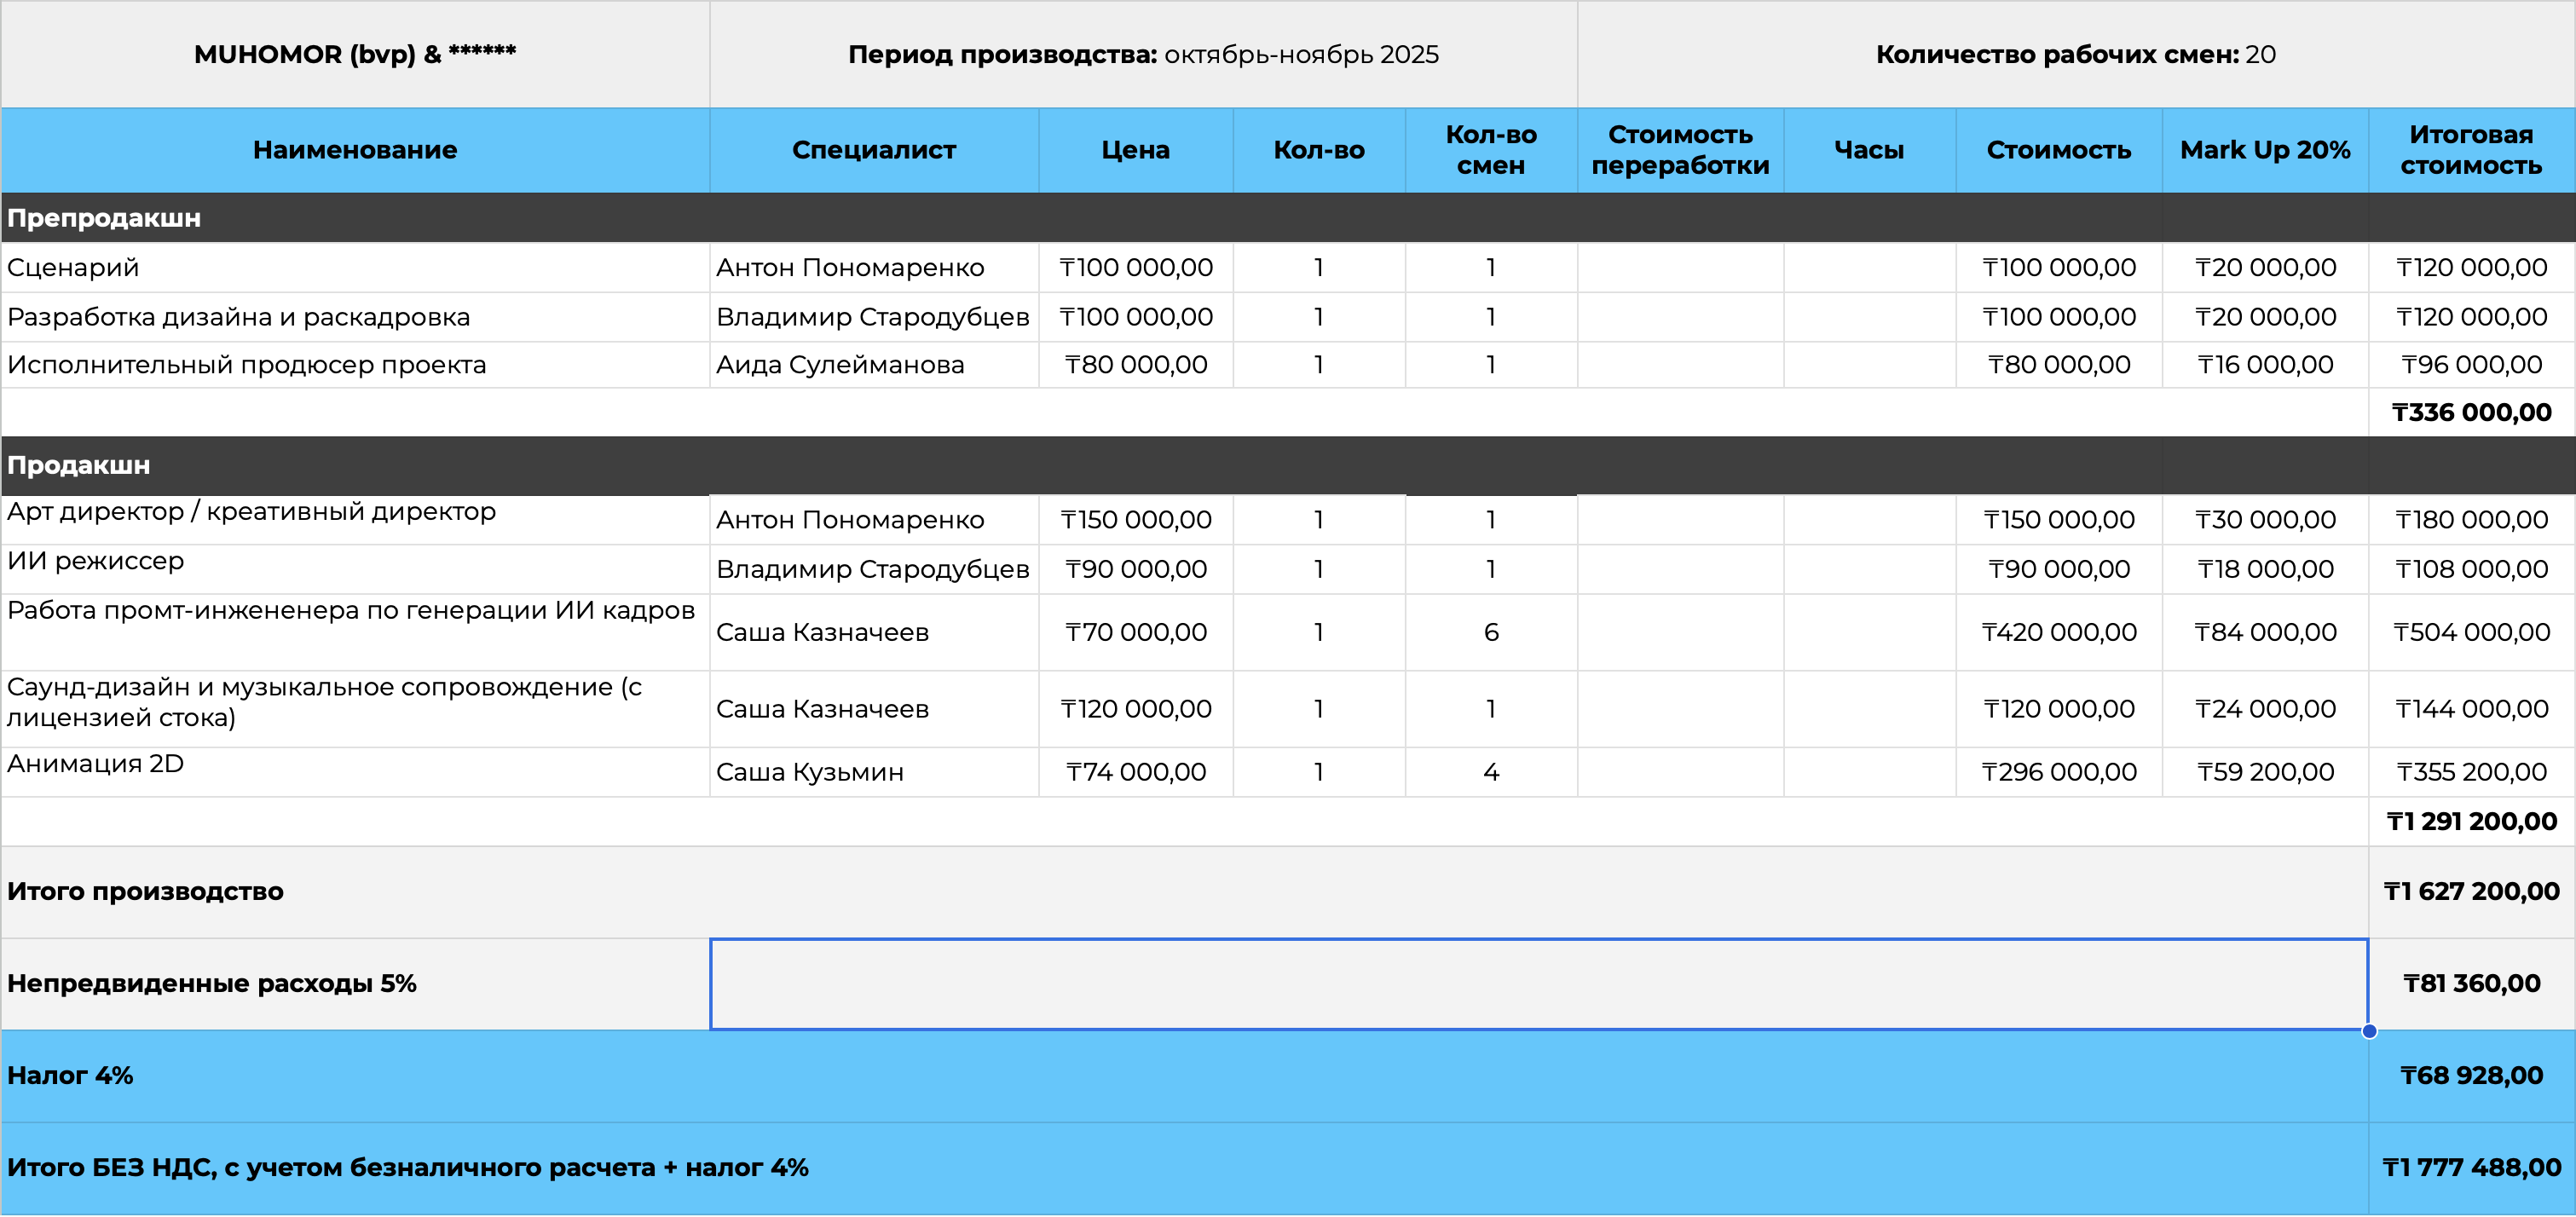
Task: Click the 'Наименование' column header
Action: click(355, 150)
